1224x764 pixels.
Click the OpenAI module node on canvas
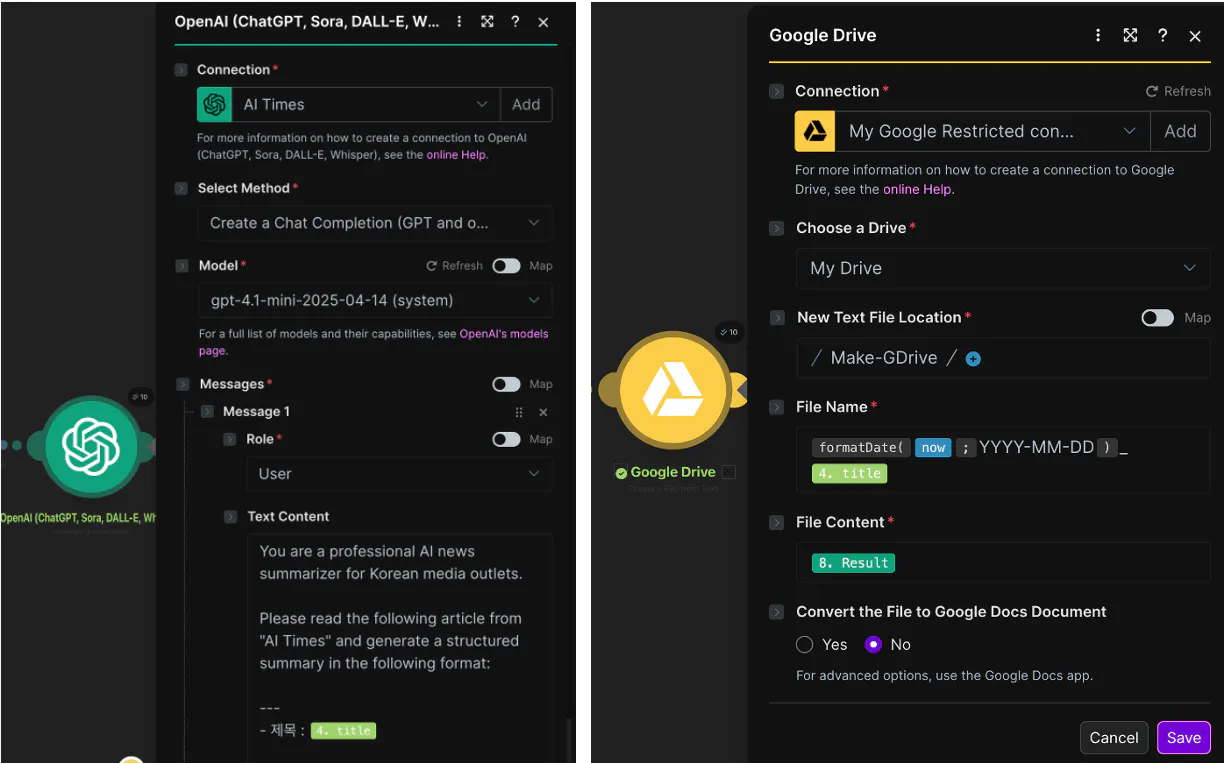(x=91, y=446)
